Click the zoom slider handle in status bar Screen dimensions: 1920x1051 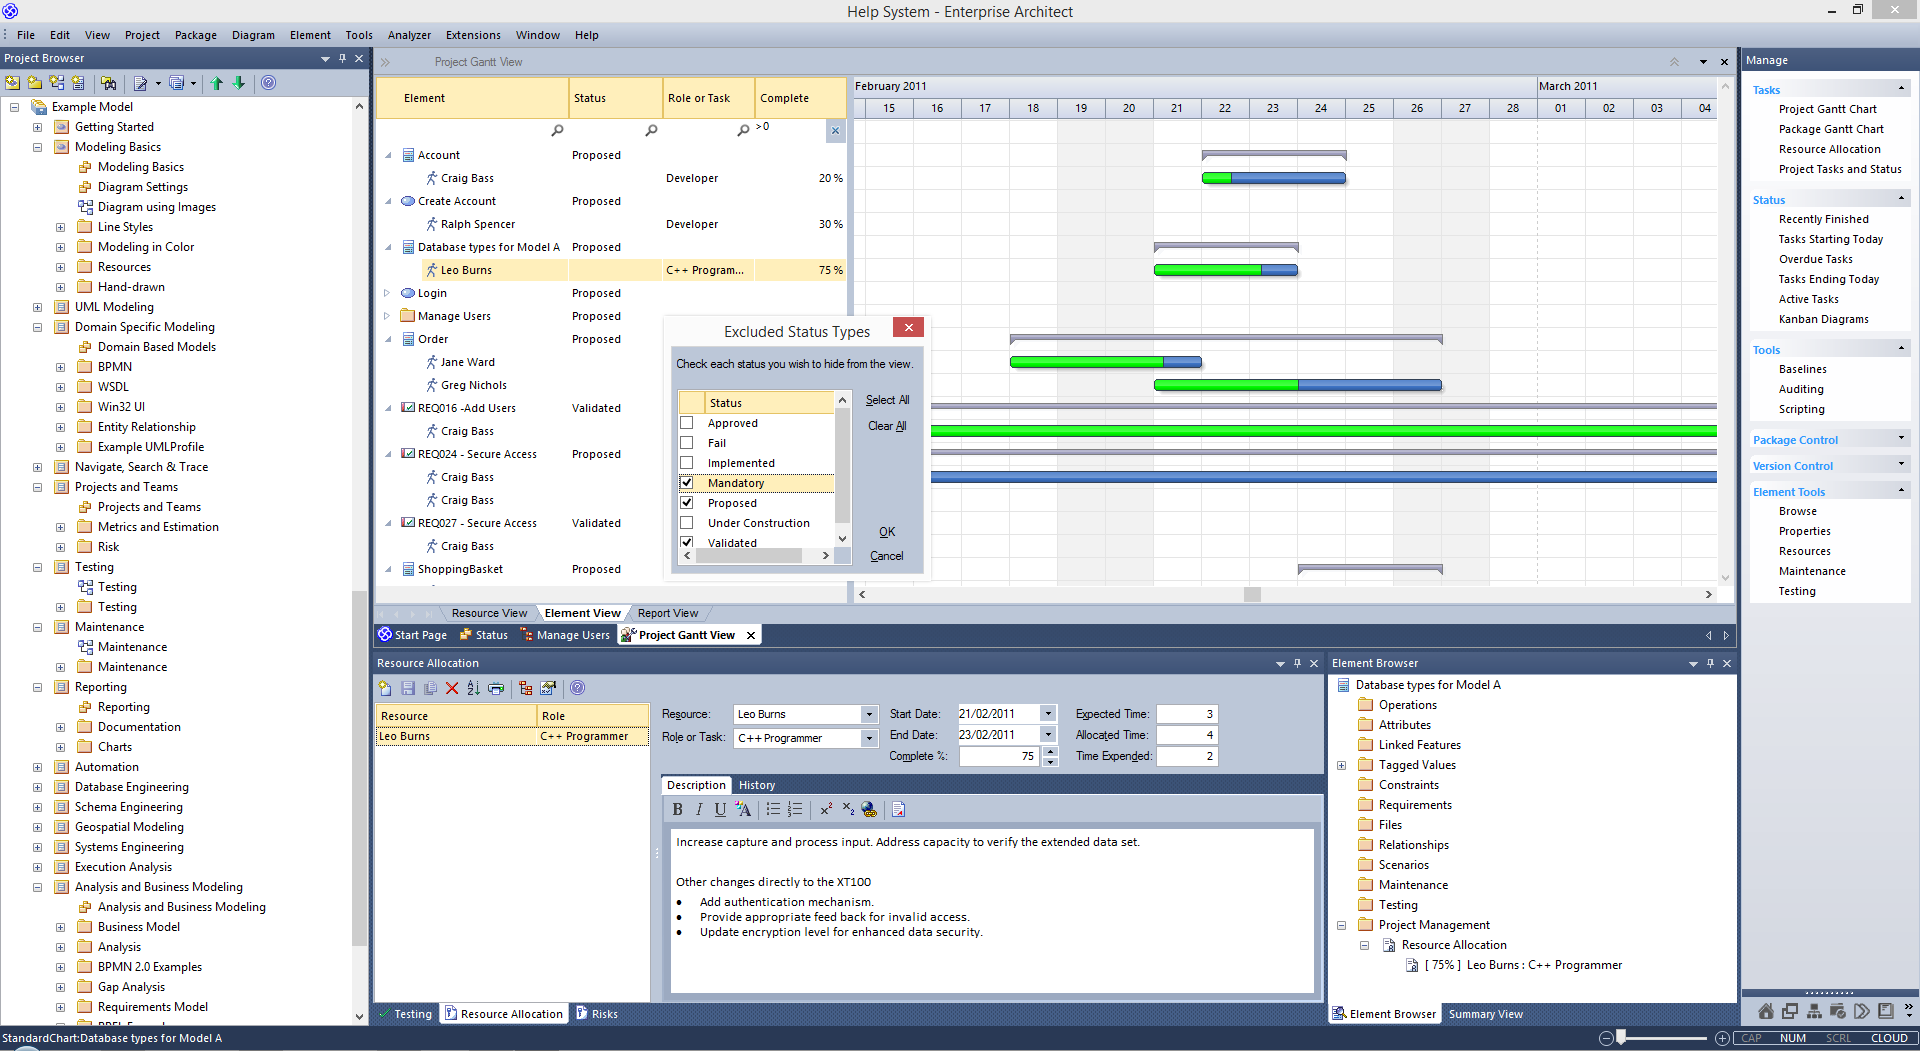1621,1038
